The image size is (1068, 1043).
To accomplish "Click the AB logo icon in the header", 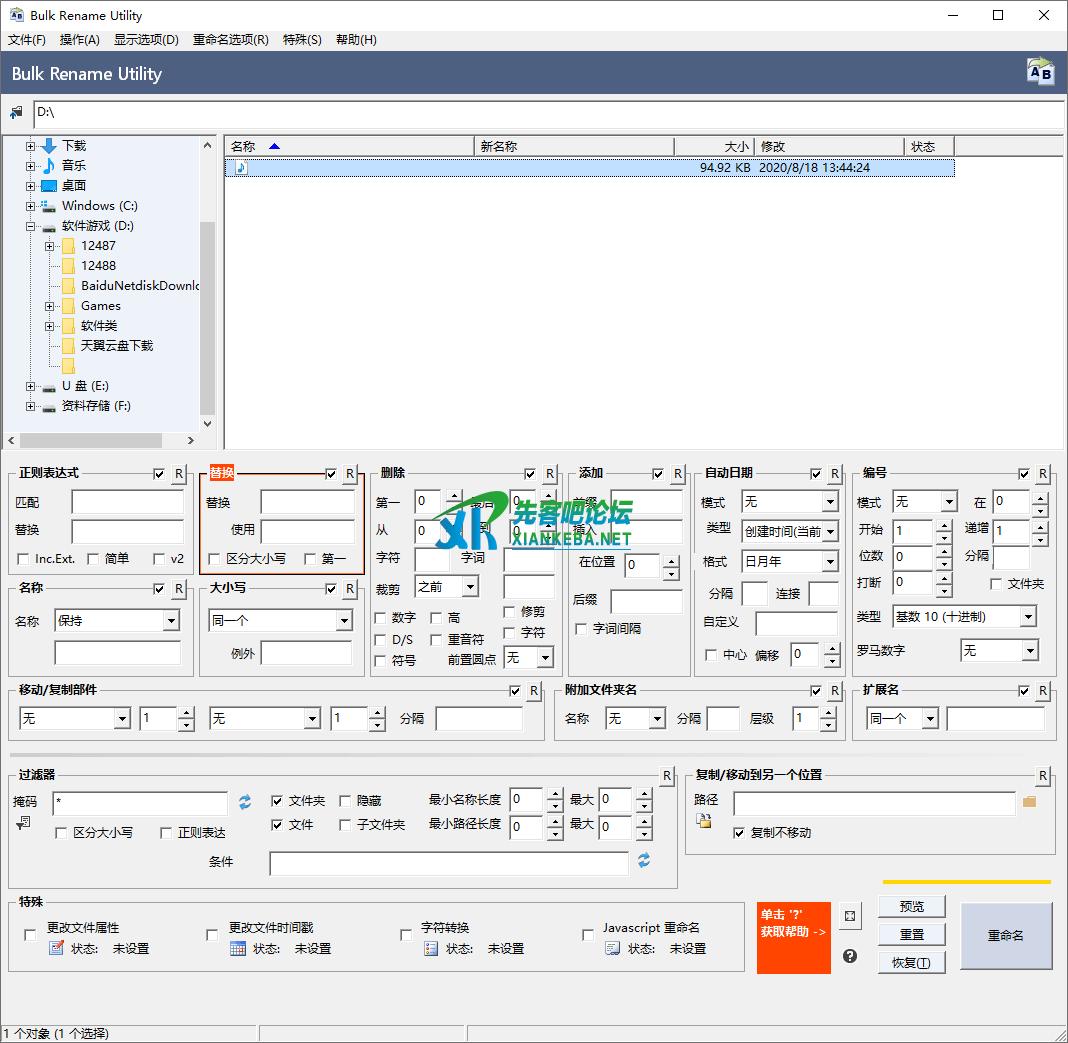I will pyautogui.click(x=1040, y=72).
